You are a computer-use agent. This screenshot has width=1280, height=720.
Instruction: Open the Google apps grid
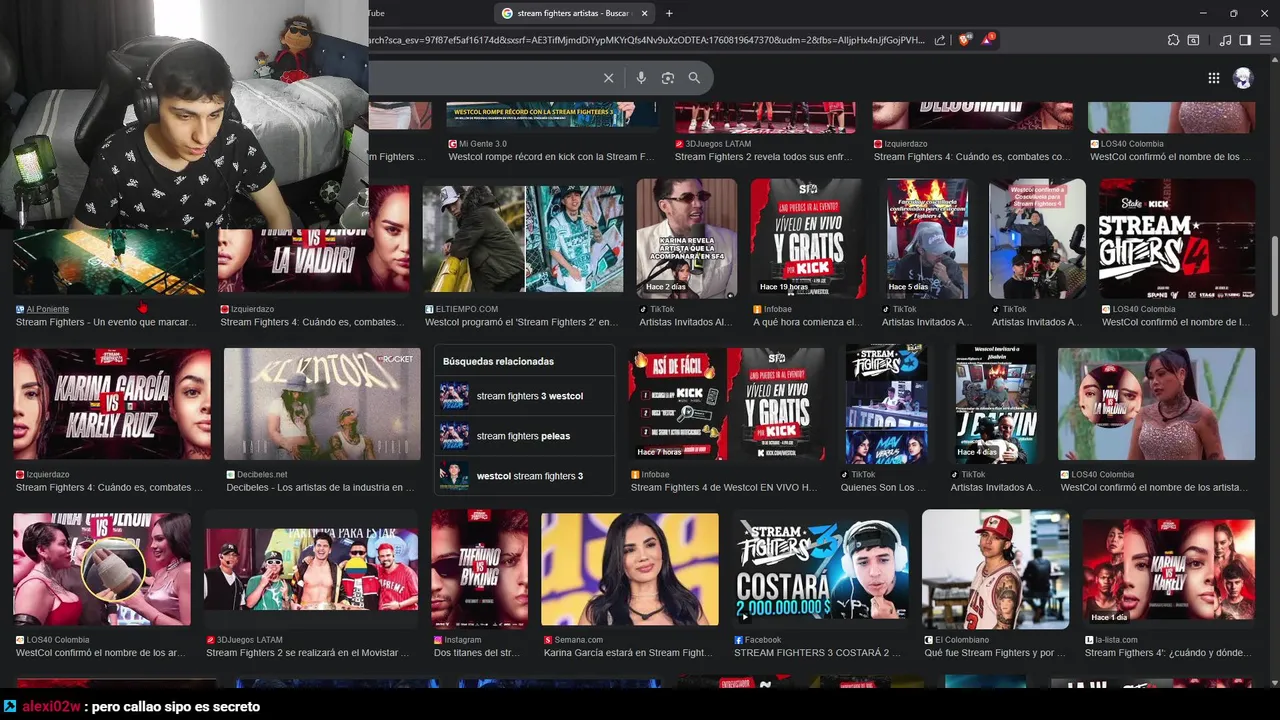tap(1214, 78)
